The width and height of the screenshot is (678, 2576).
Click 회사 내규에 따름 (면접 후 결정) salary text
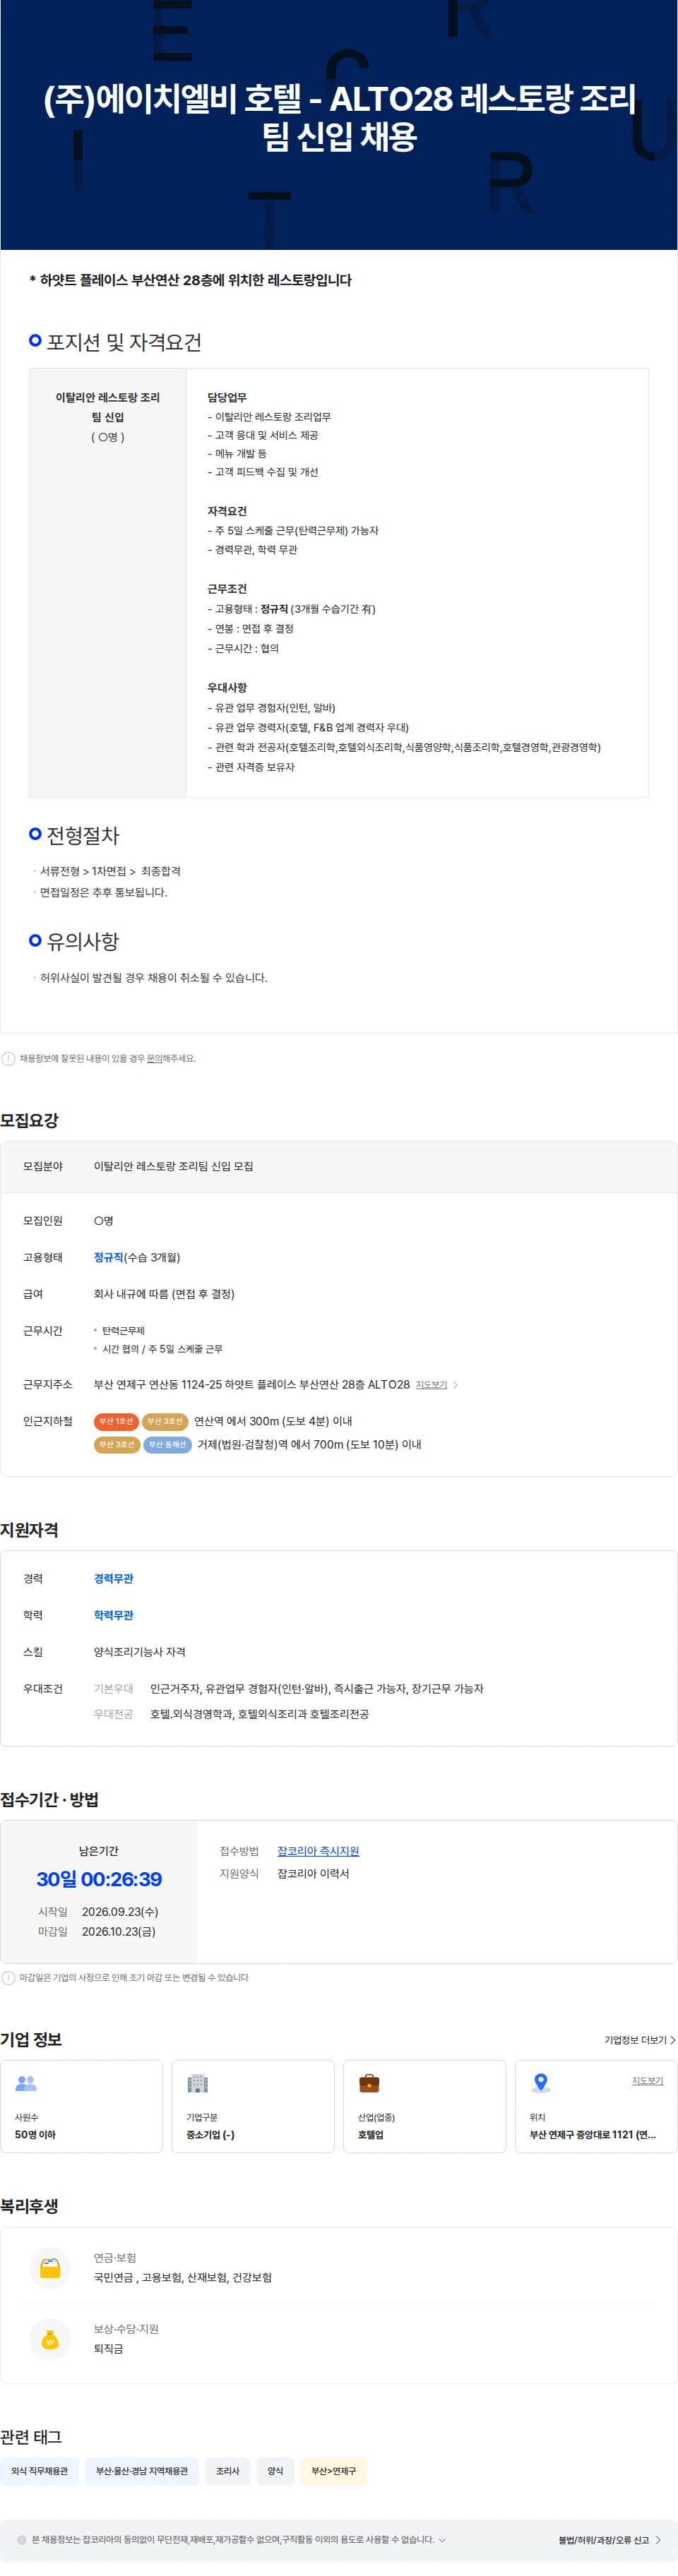tap(164, 1294)
